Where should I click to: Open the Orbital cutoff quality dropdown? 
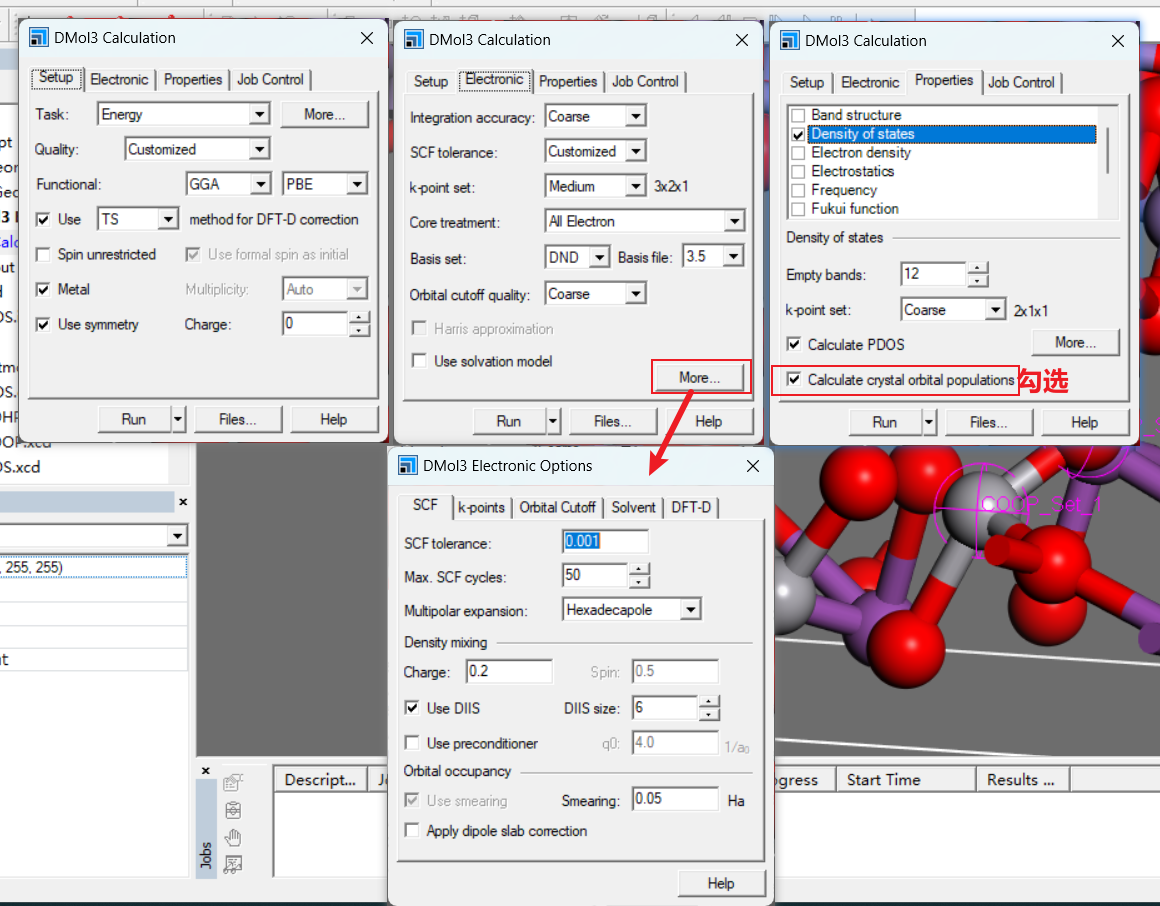coord(635,294)
